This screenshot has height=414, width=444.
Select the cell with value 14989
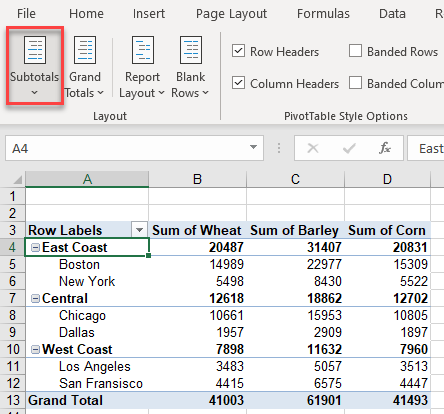pyautogui.click(x=197, y=264)
